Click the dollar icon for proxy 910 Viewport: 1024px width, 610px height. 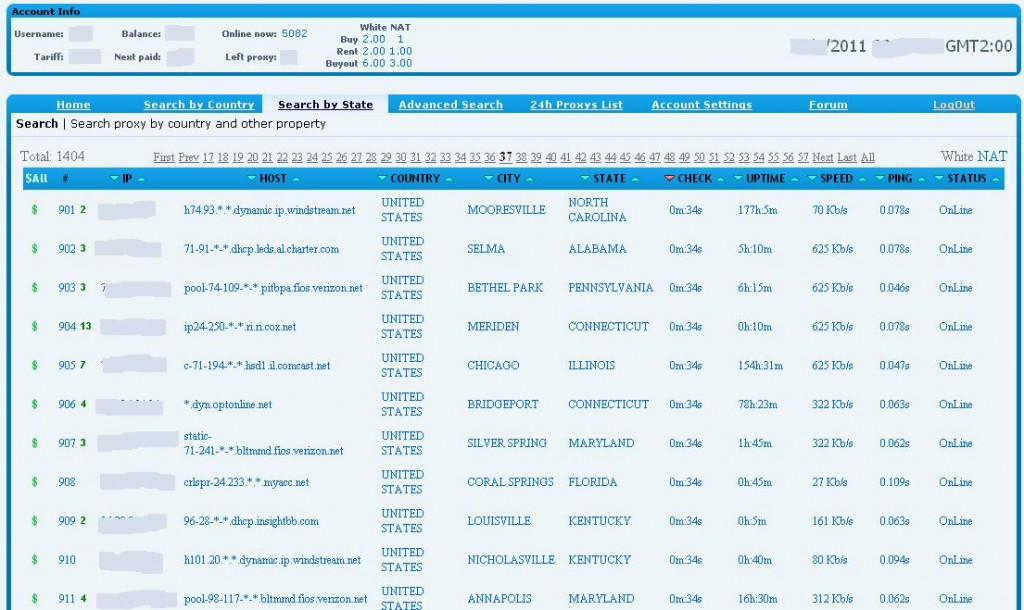click(x=35, y=560)
